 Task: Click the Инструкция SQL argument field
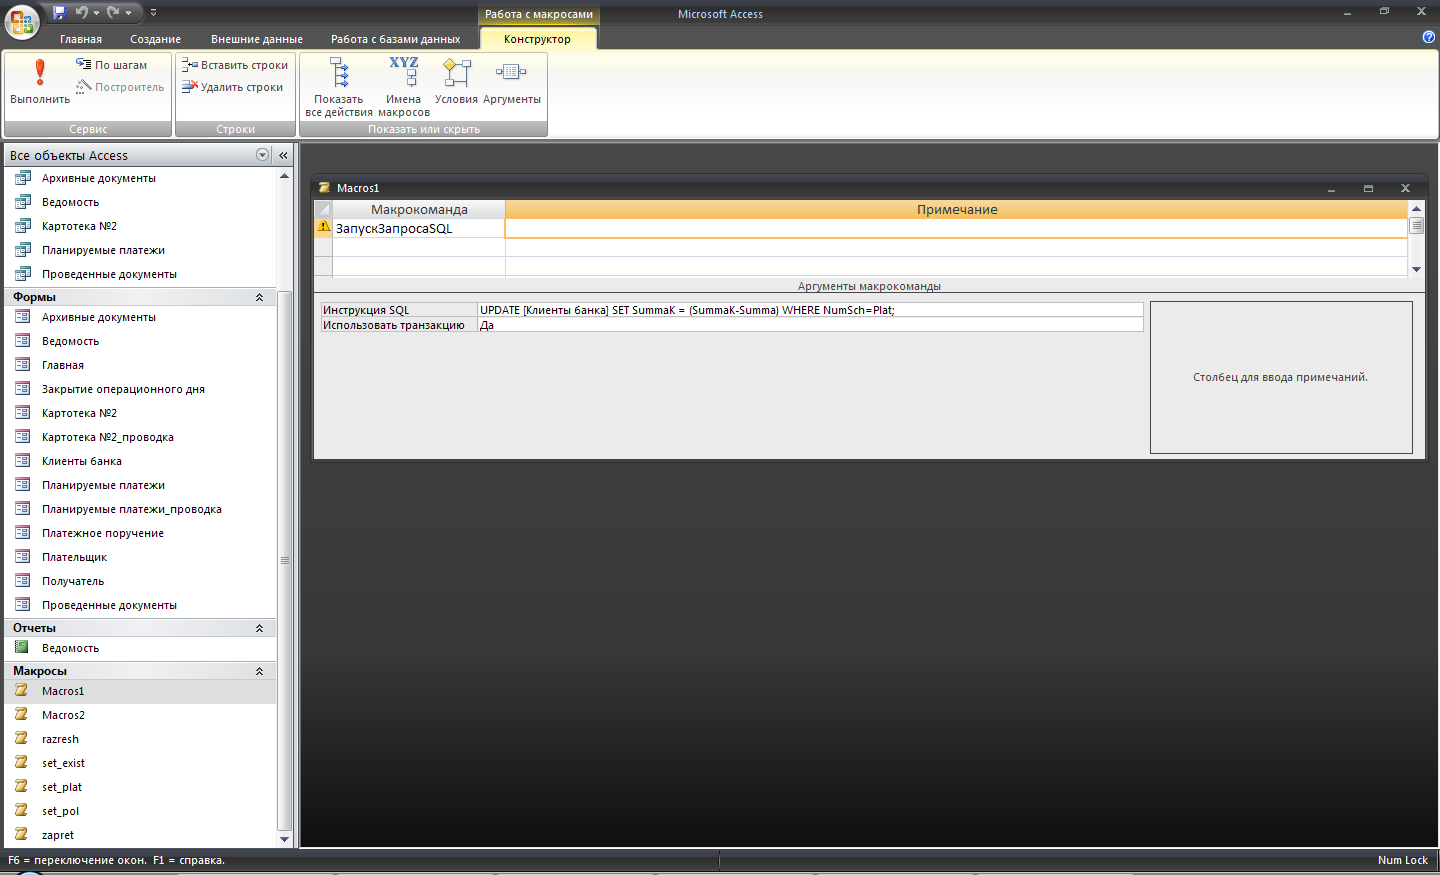tap(811, 310)
